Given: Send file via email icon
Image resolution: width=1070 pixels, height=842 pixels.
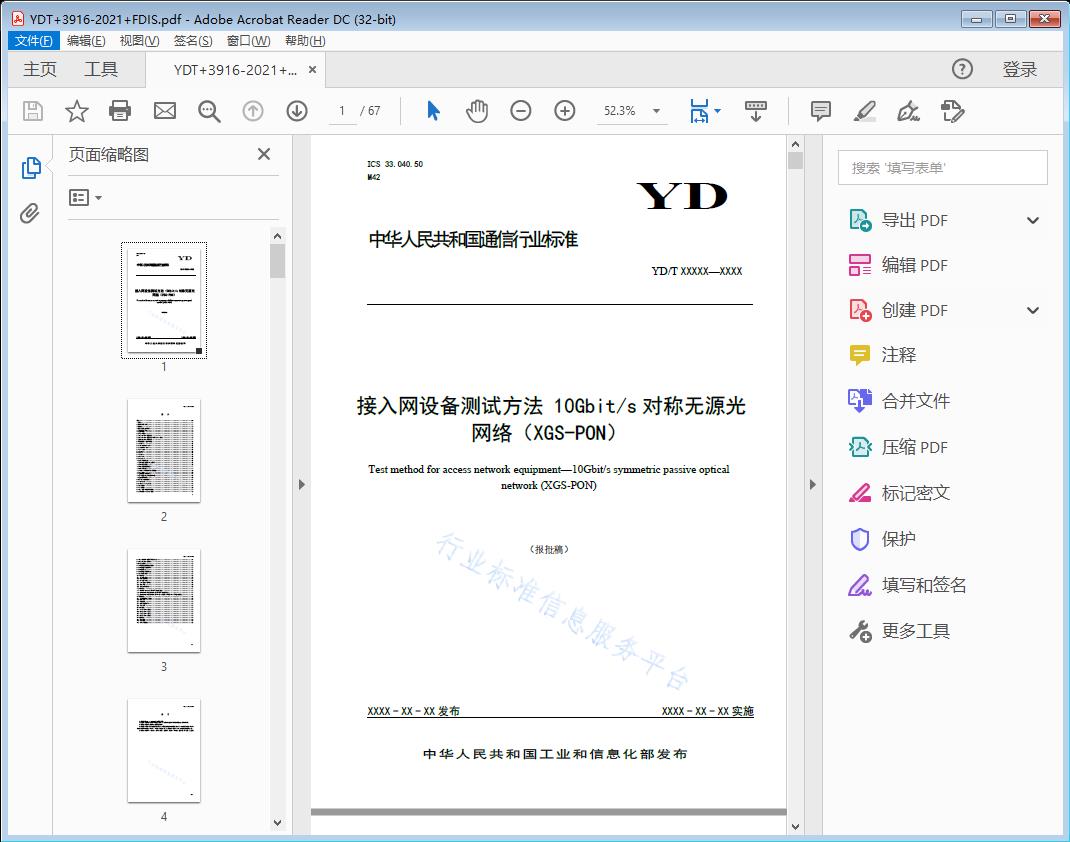Looking at the screenshot, I should coord(164,111).
